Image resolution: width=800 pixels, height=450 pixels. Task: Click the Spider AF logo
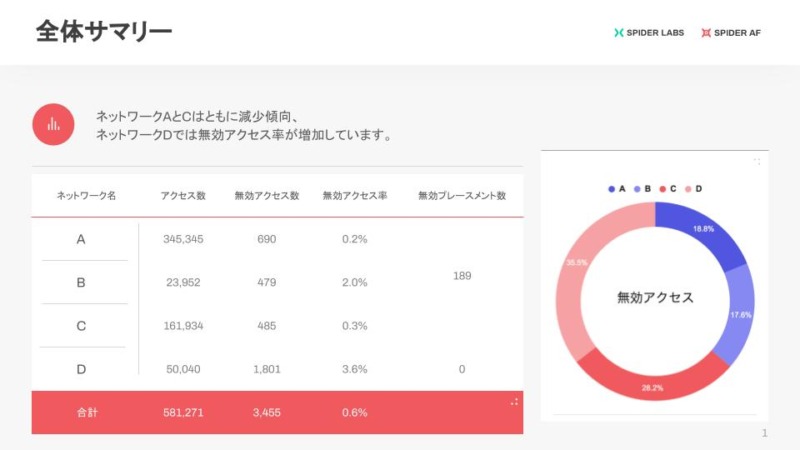(731, 33)
